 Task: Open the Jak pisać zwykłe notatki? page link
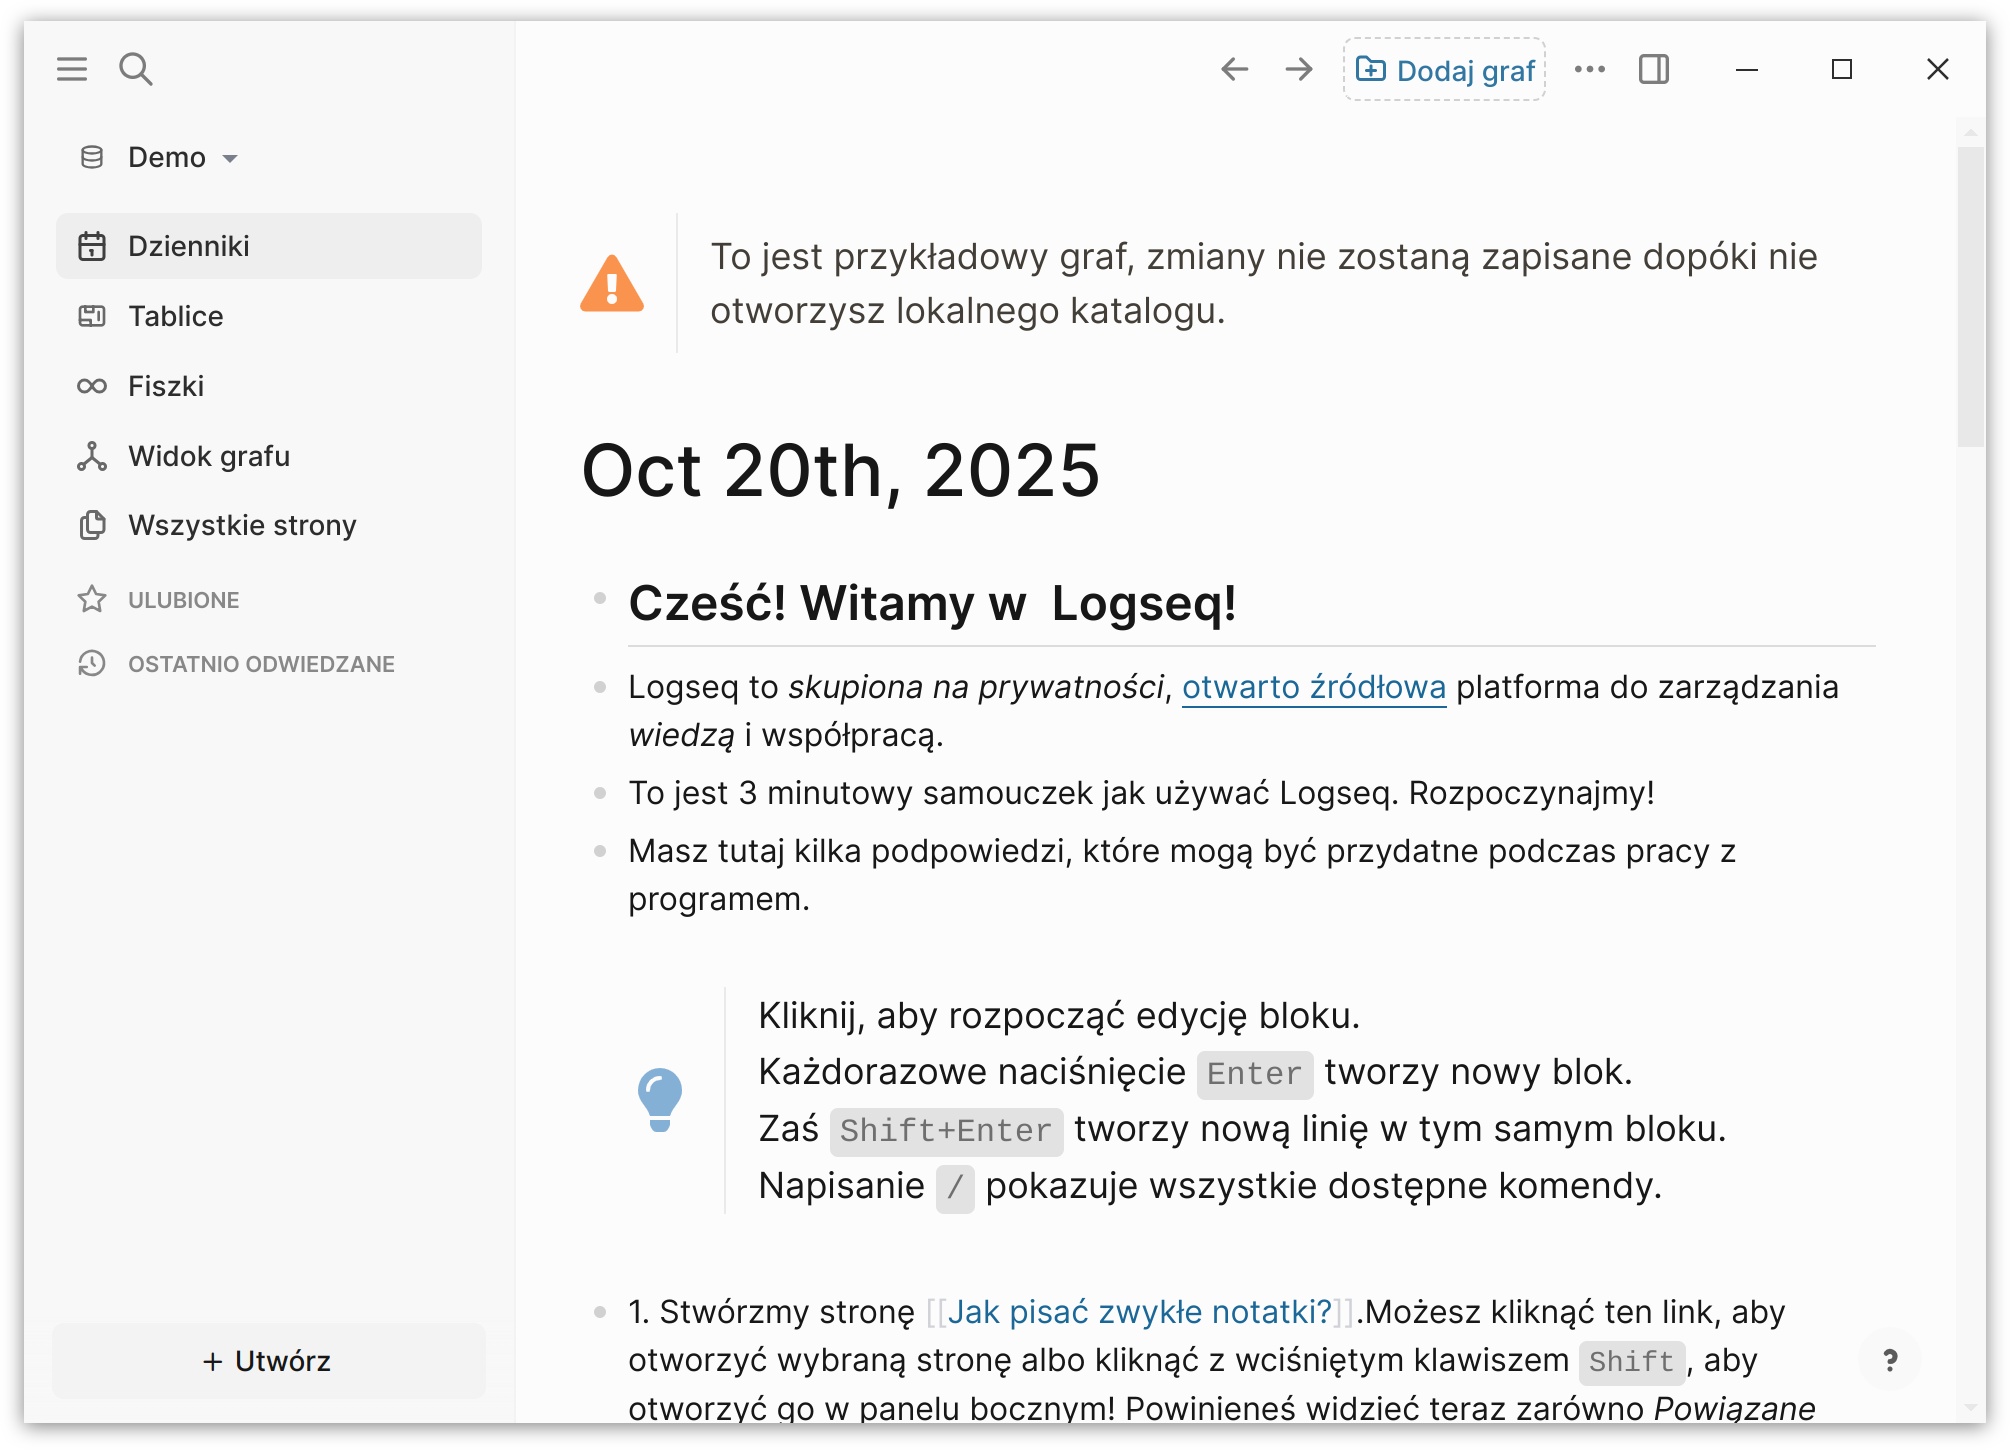[x=1140, y=1311]
